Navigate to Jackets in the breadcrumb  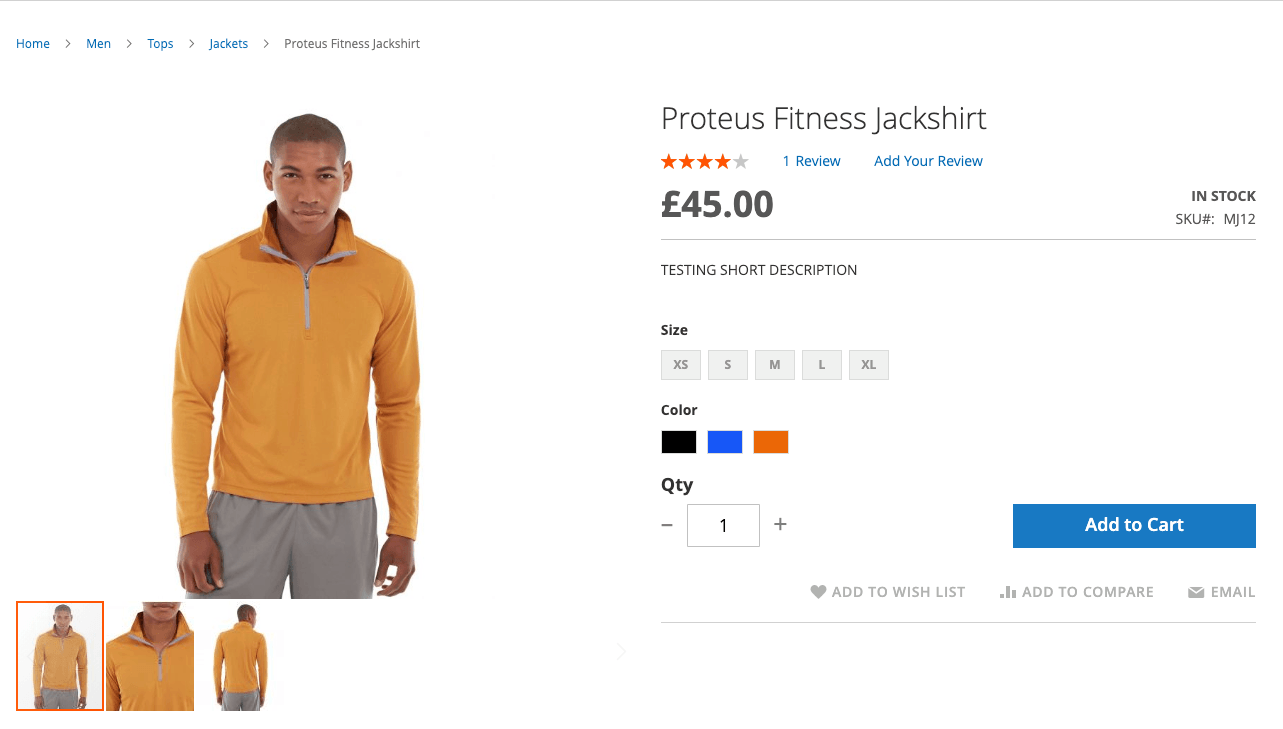coord(228,43)
